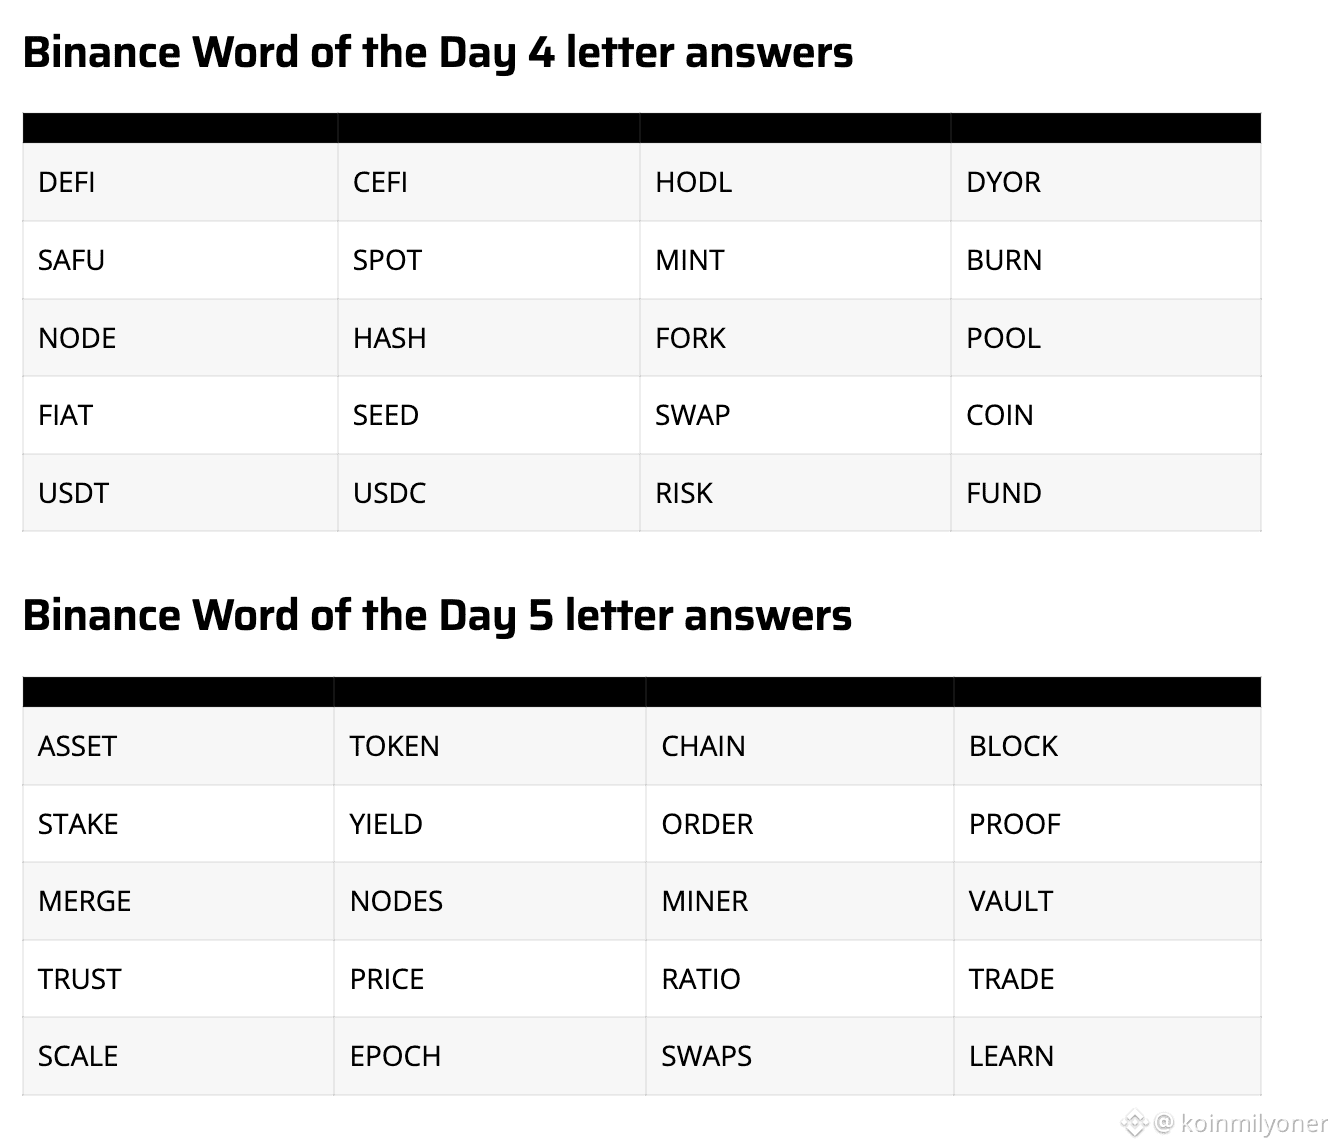
Task: Click the Binance logo watermark icon
Action: tap(1134, 1123)
